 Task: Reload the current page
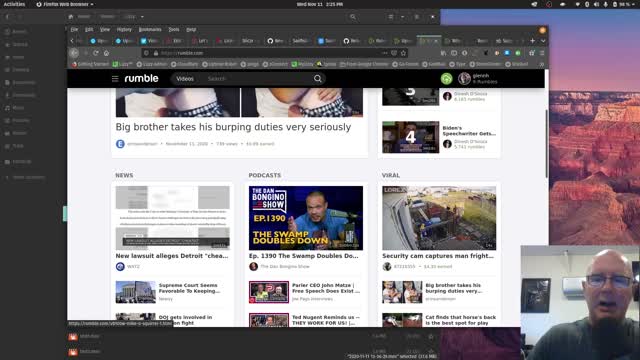click(96, 53)
